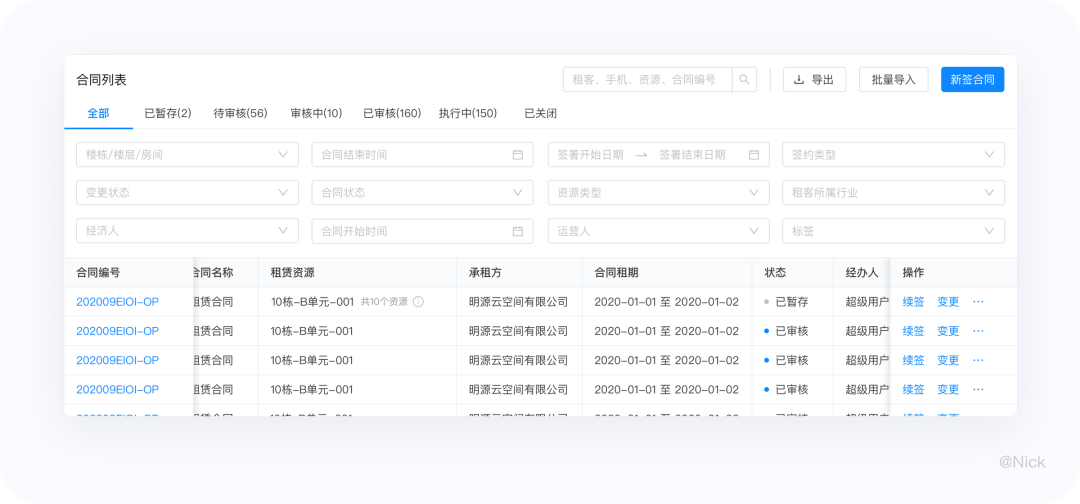Click calendar icon in 合同结束时间 field
Screen dimensions: 1080x504
point(518,155)
